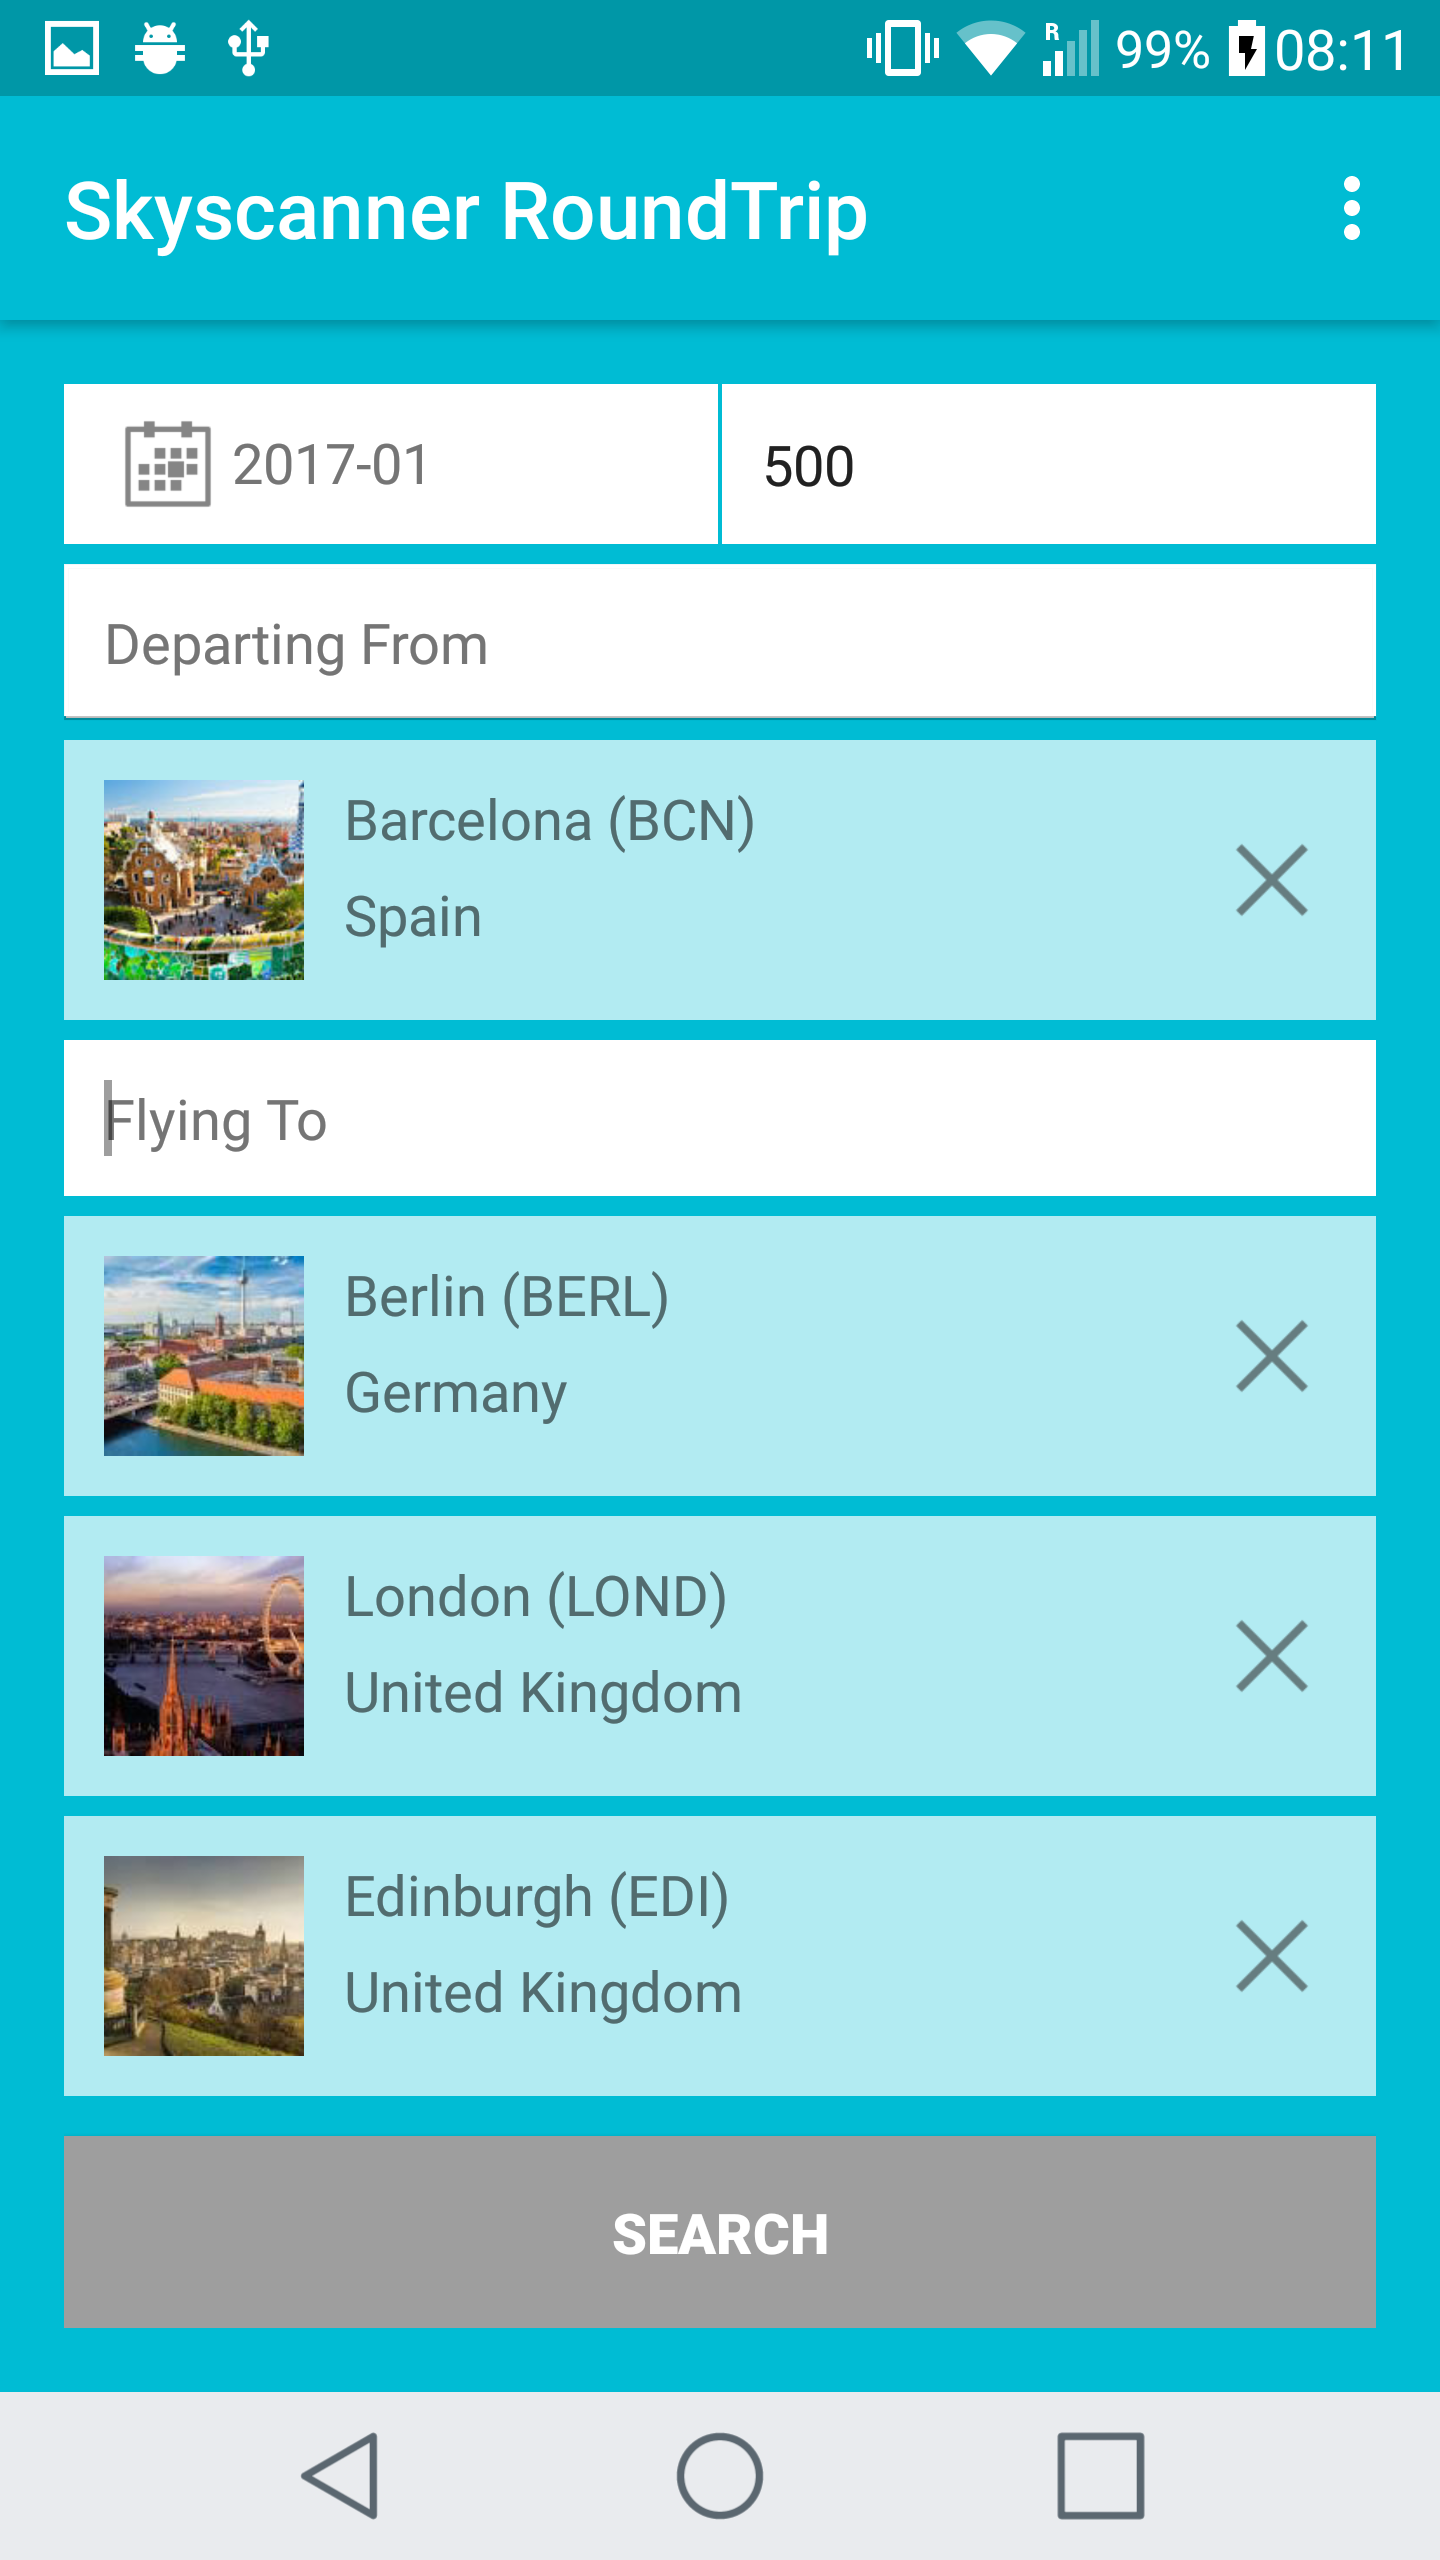Focus the Flying To input field
This screenshot has width=1440, height=2560.
pyautogui.click(x=720, y=1118)
